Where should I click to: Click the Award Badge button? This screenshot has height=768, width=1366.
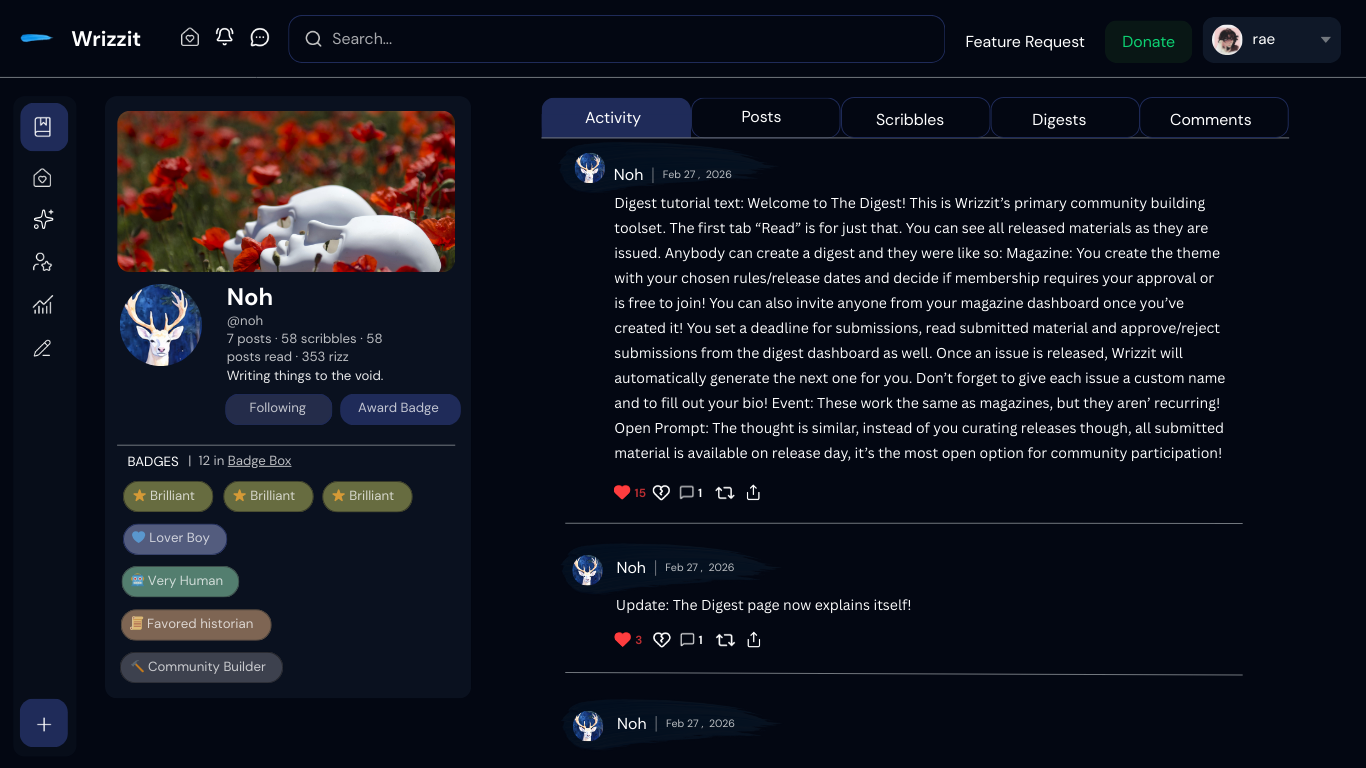399,408
